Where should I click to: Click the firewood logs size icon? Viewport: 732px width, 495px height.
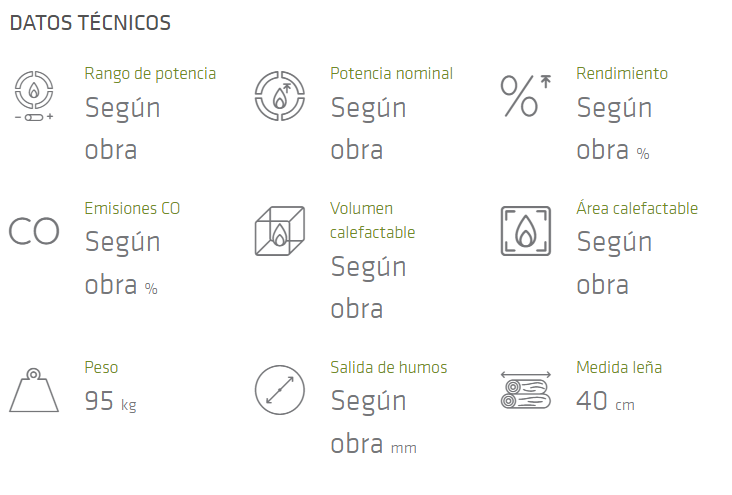(x=525, y=390)
